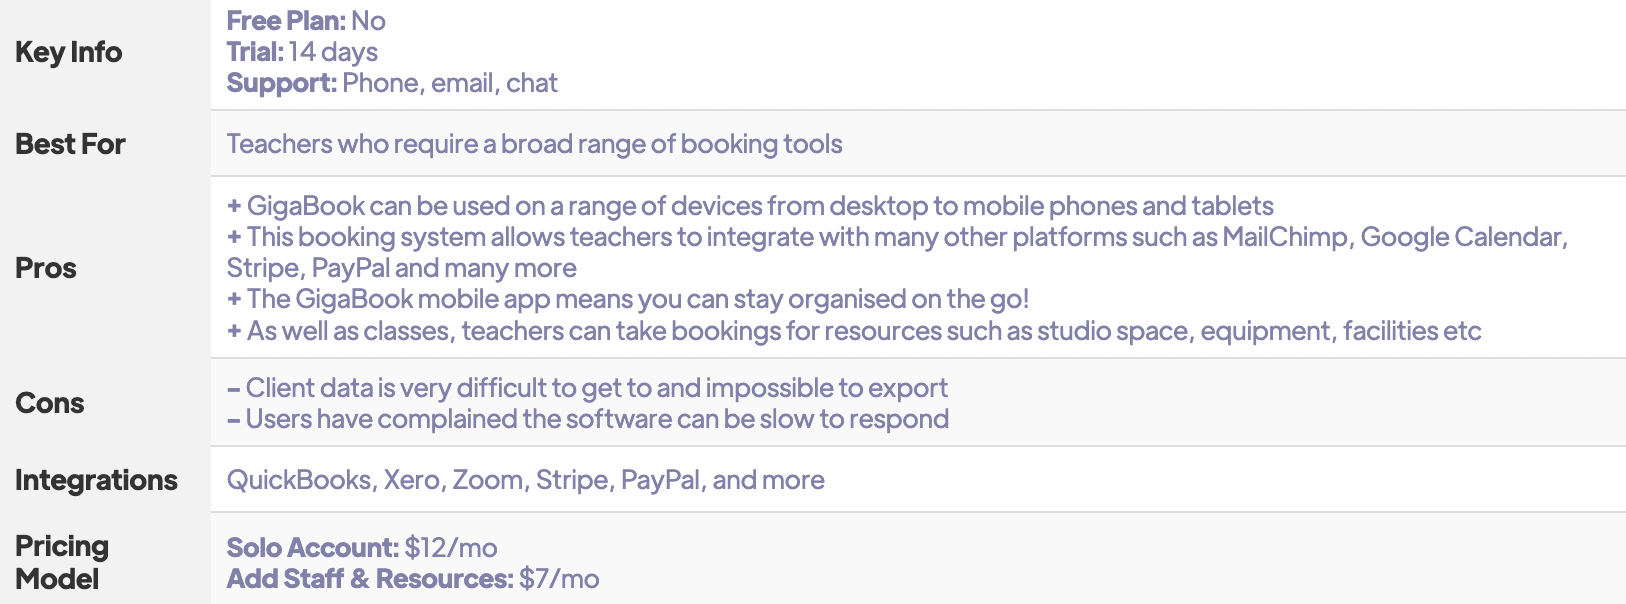This screenshot has width=1626, height=604.
Task: Select the Best For row label
Action: tap(70, 144)
